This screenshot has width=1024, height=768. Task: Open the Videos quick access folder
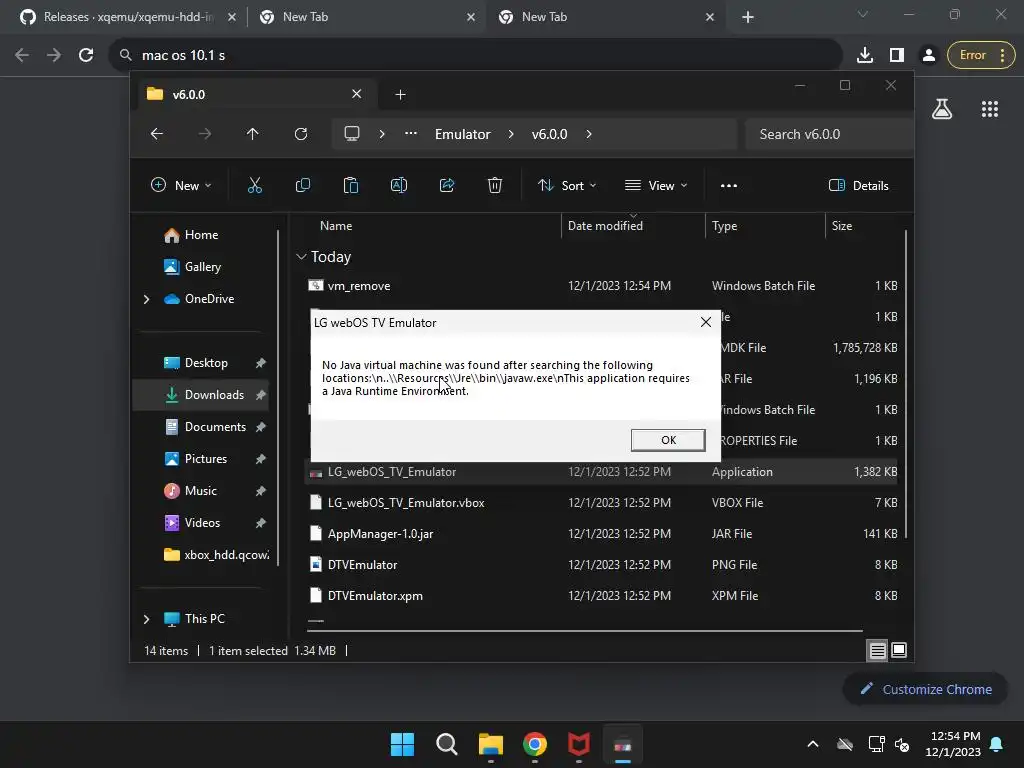click(202, 522)
